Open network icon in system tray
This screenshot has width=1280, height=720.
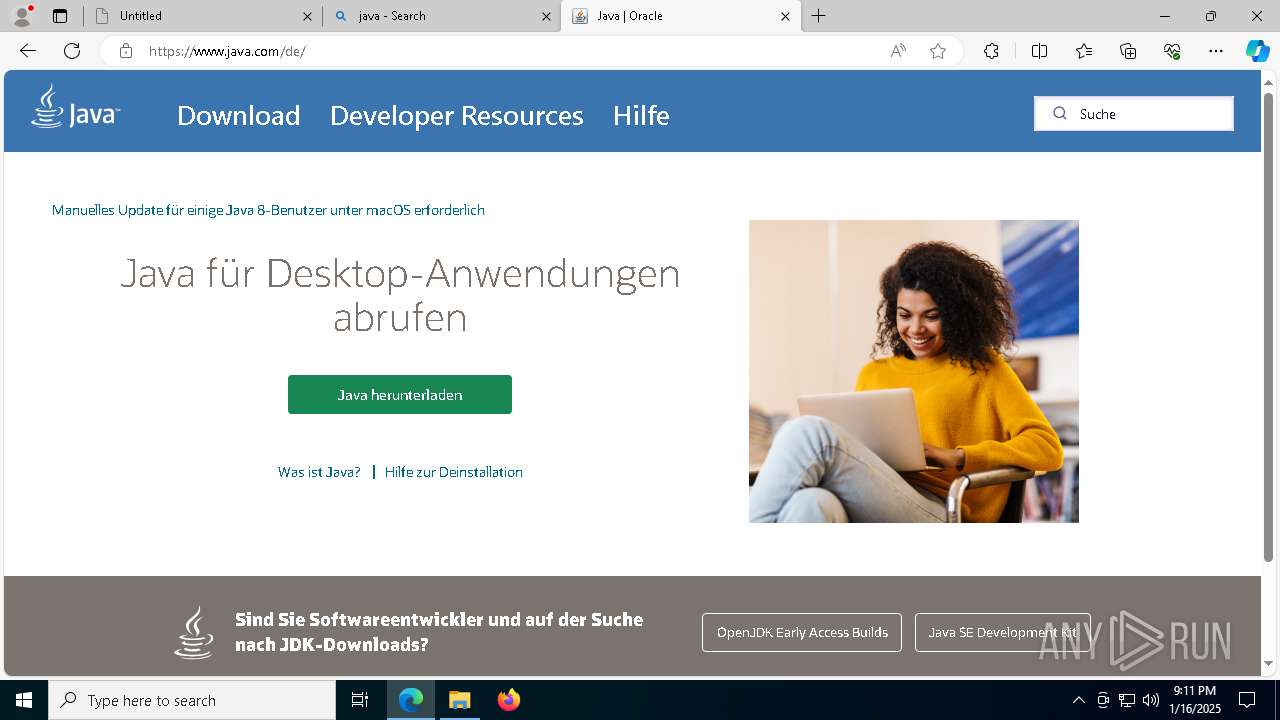pyautogui.click(x=1127, y=700)
